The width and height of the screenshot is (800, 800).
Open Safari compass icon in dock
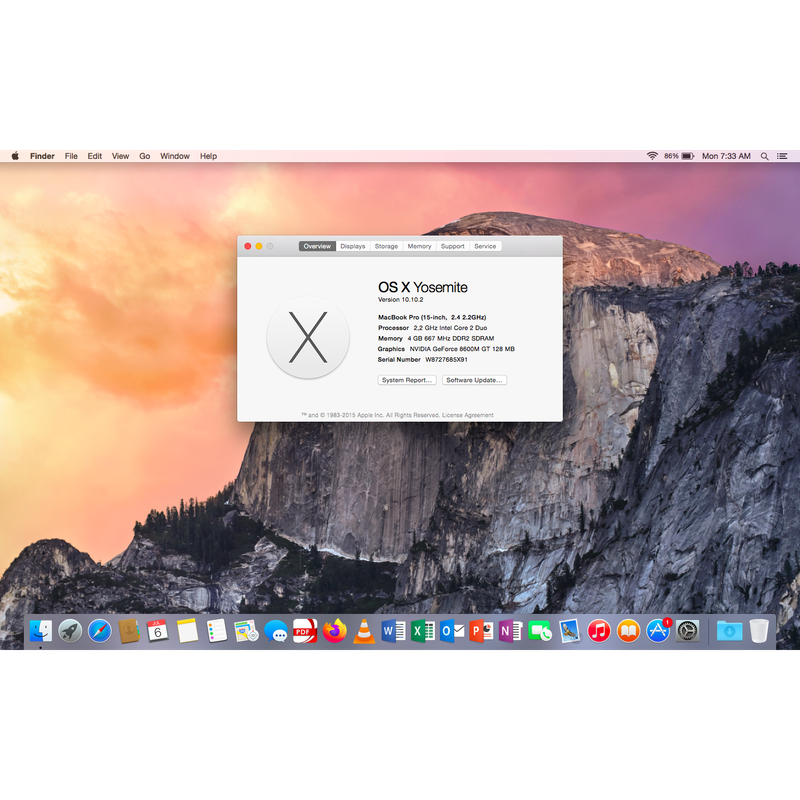pyautogui.click(x=99, y=631)
